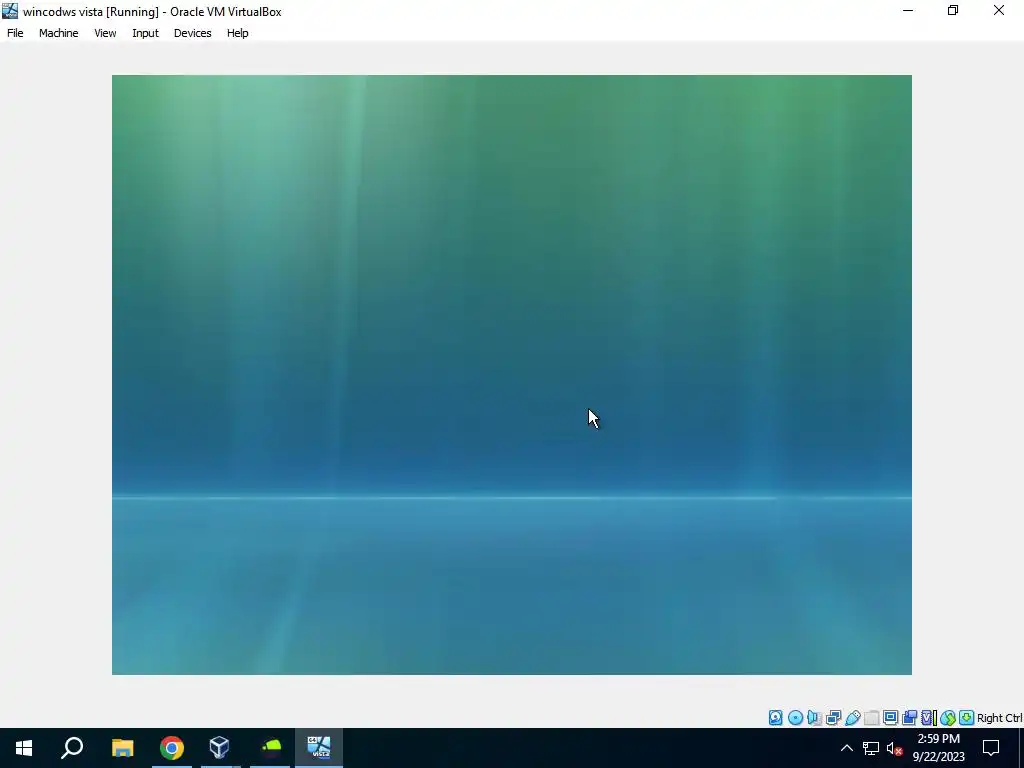The image size is (1024, 768).
Task: Click inside the Vista guest display
Action: click(x=511, y=374)
